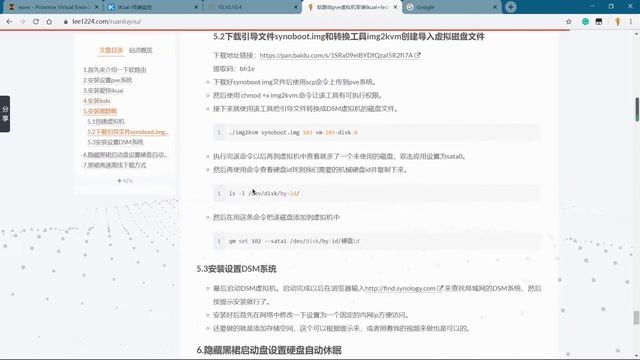Click the ls -l /dev/disk/by-id/ code line

pyautogui.click(x=377, y=193)
